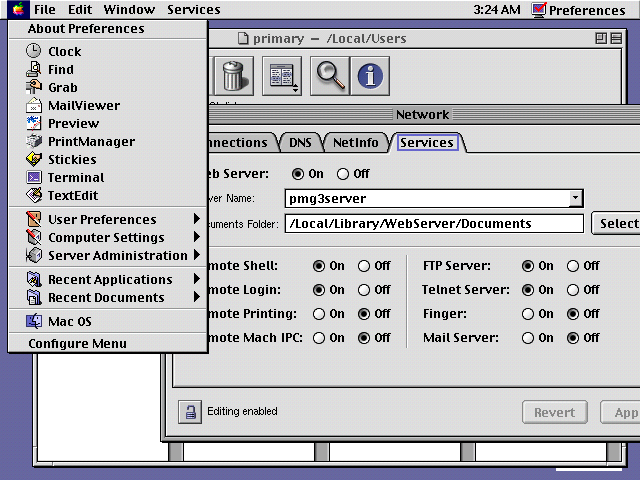The image size is (640, 480).
Task: Expand the Server Name combo box arrow
Action: click(x=575, y=199)
